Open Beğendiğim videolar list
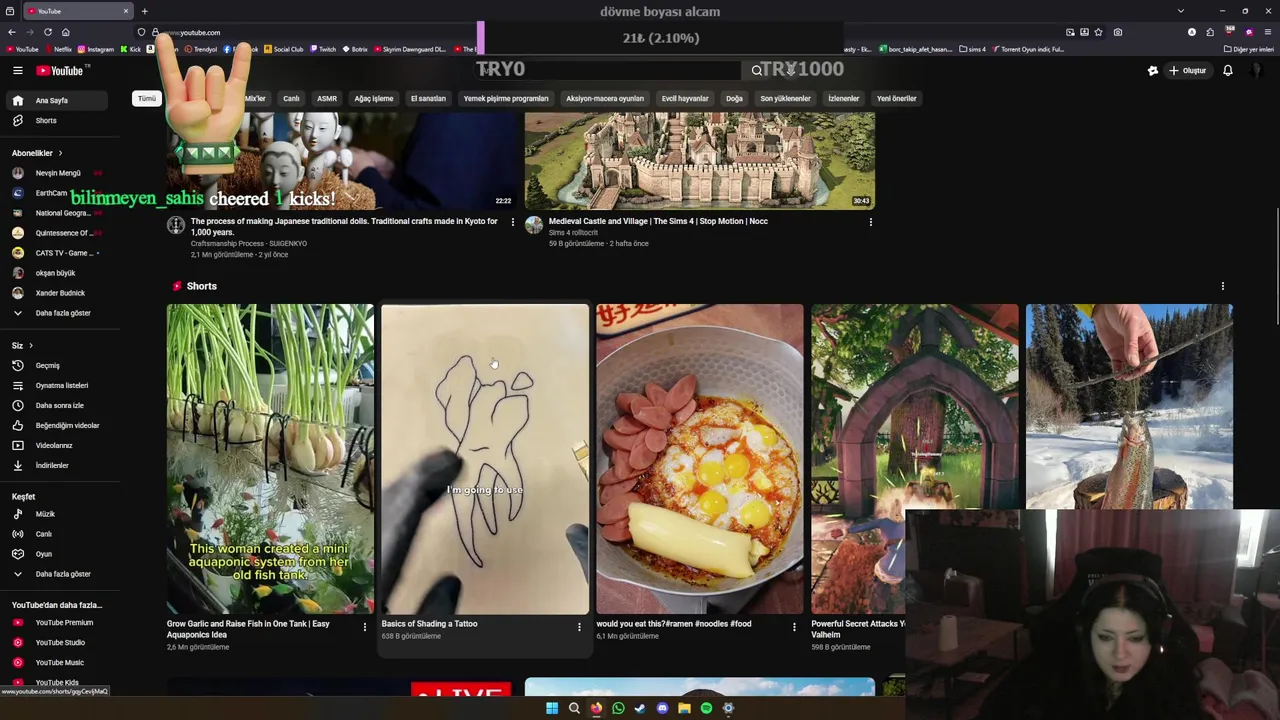Viewport: 1280px width, 720px height. (x=56, y=425)
